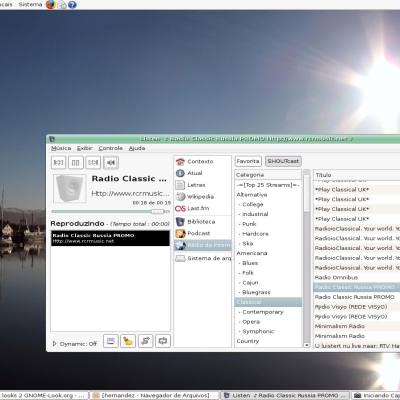Screen dimensions: 400x400
Task: Select the Opera subcategory
Action: (268, 322)
